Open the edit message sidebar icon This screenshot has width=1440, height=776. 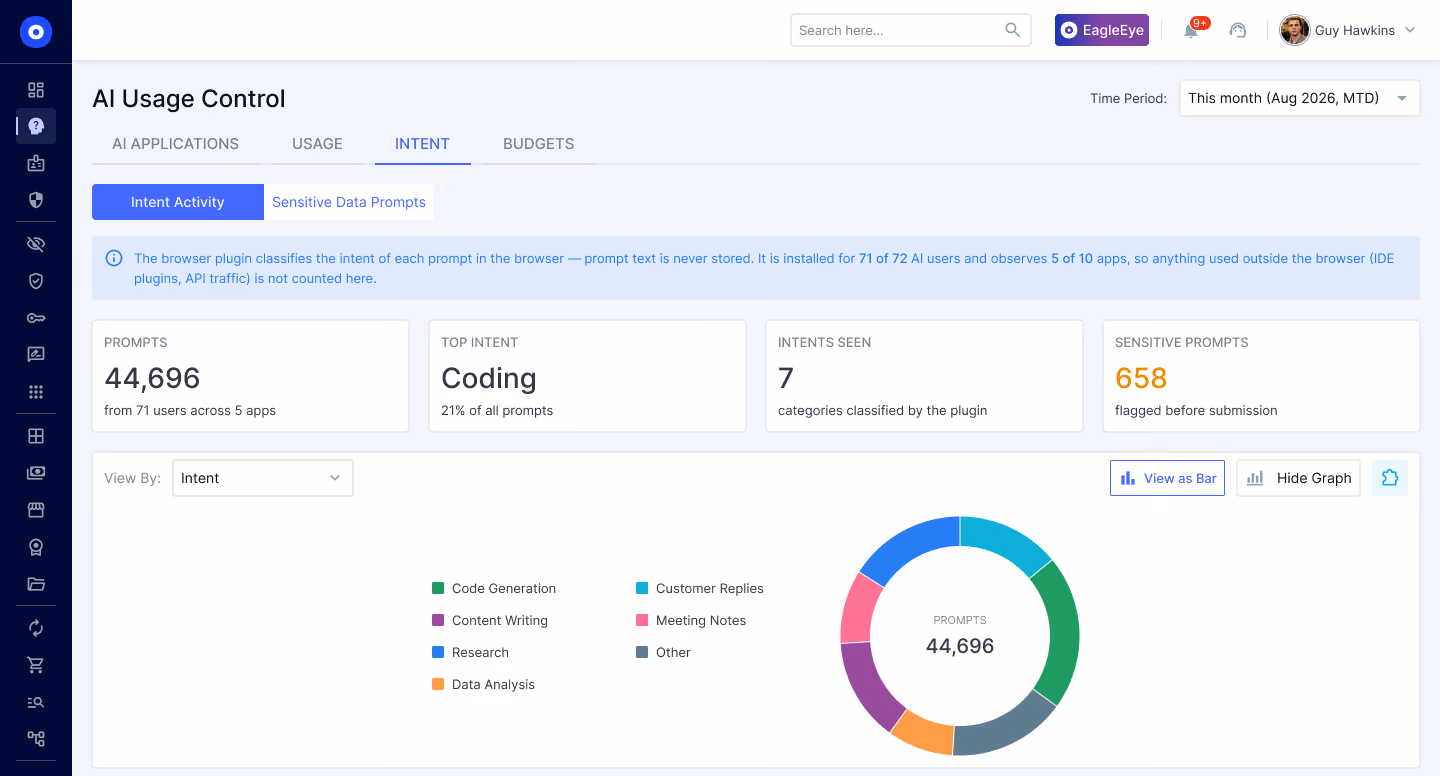[36, 354]
